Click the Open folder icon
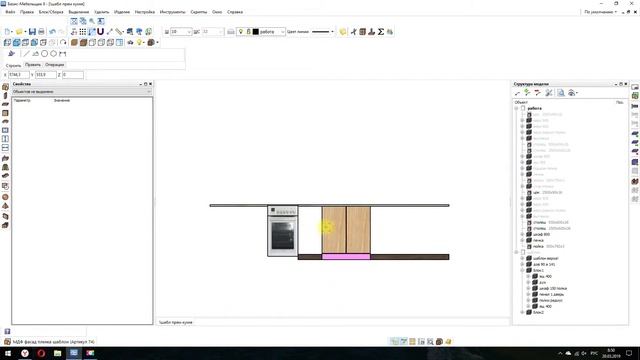The width and height of the screenshot is (640, 360). (19, 31)
